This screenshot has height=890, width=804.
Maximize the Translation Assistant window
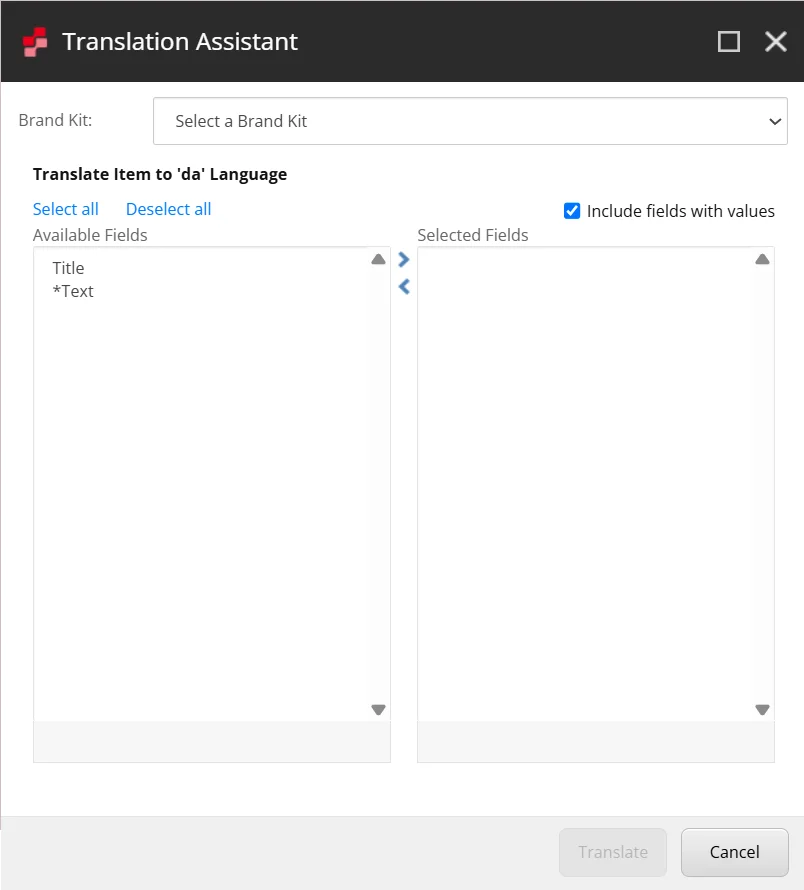pyautogui.click(x=728, y=42)
